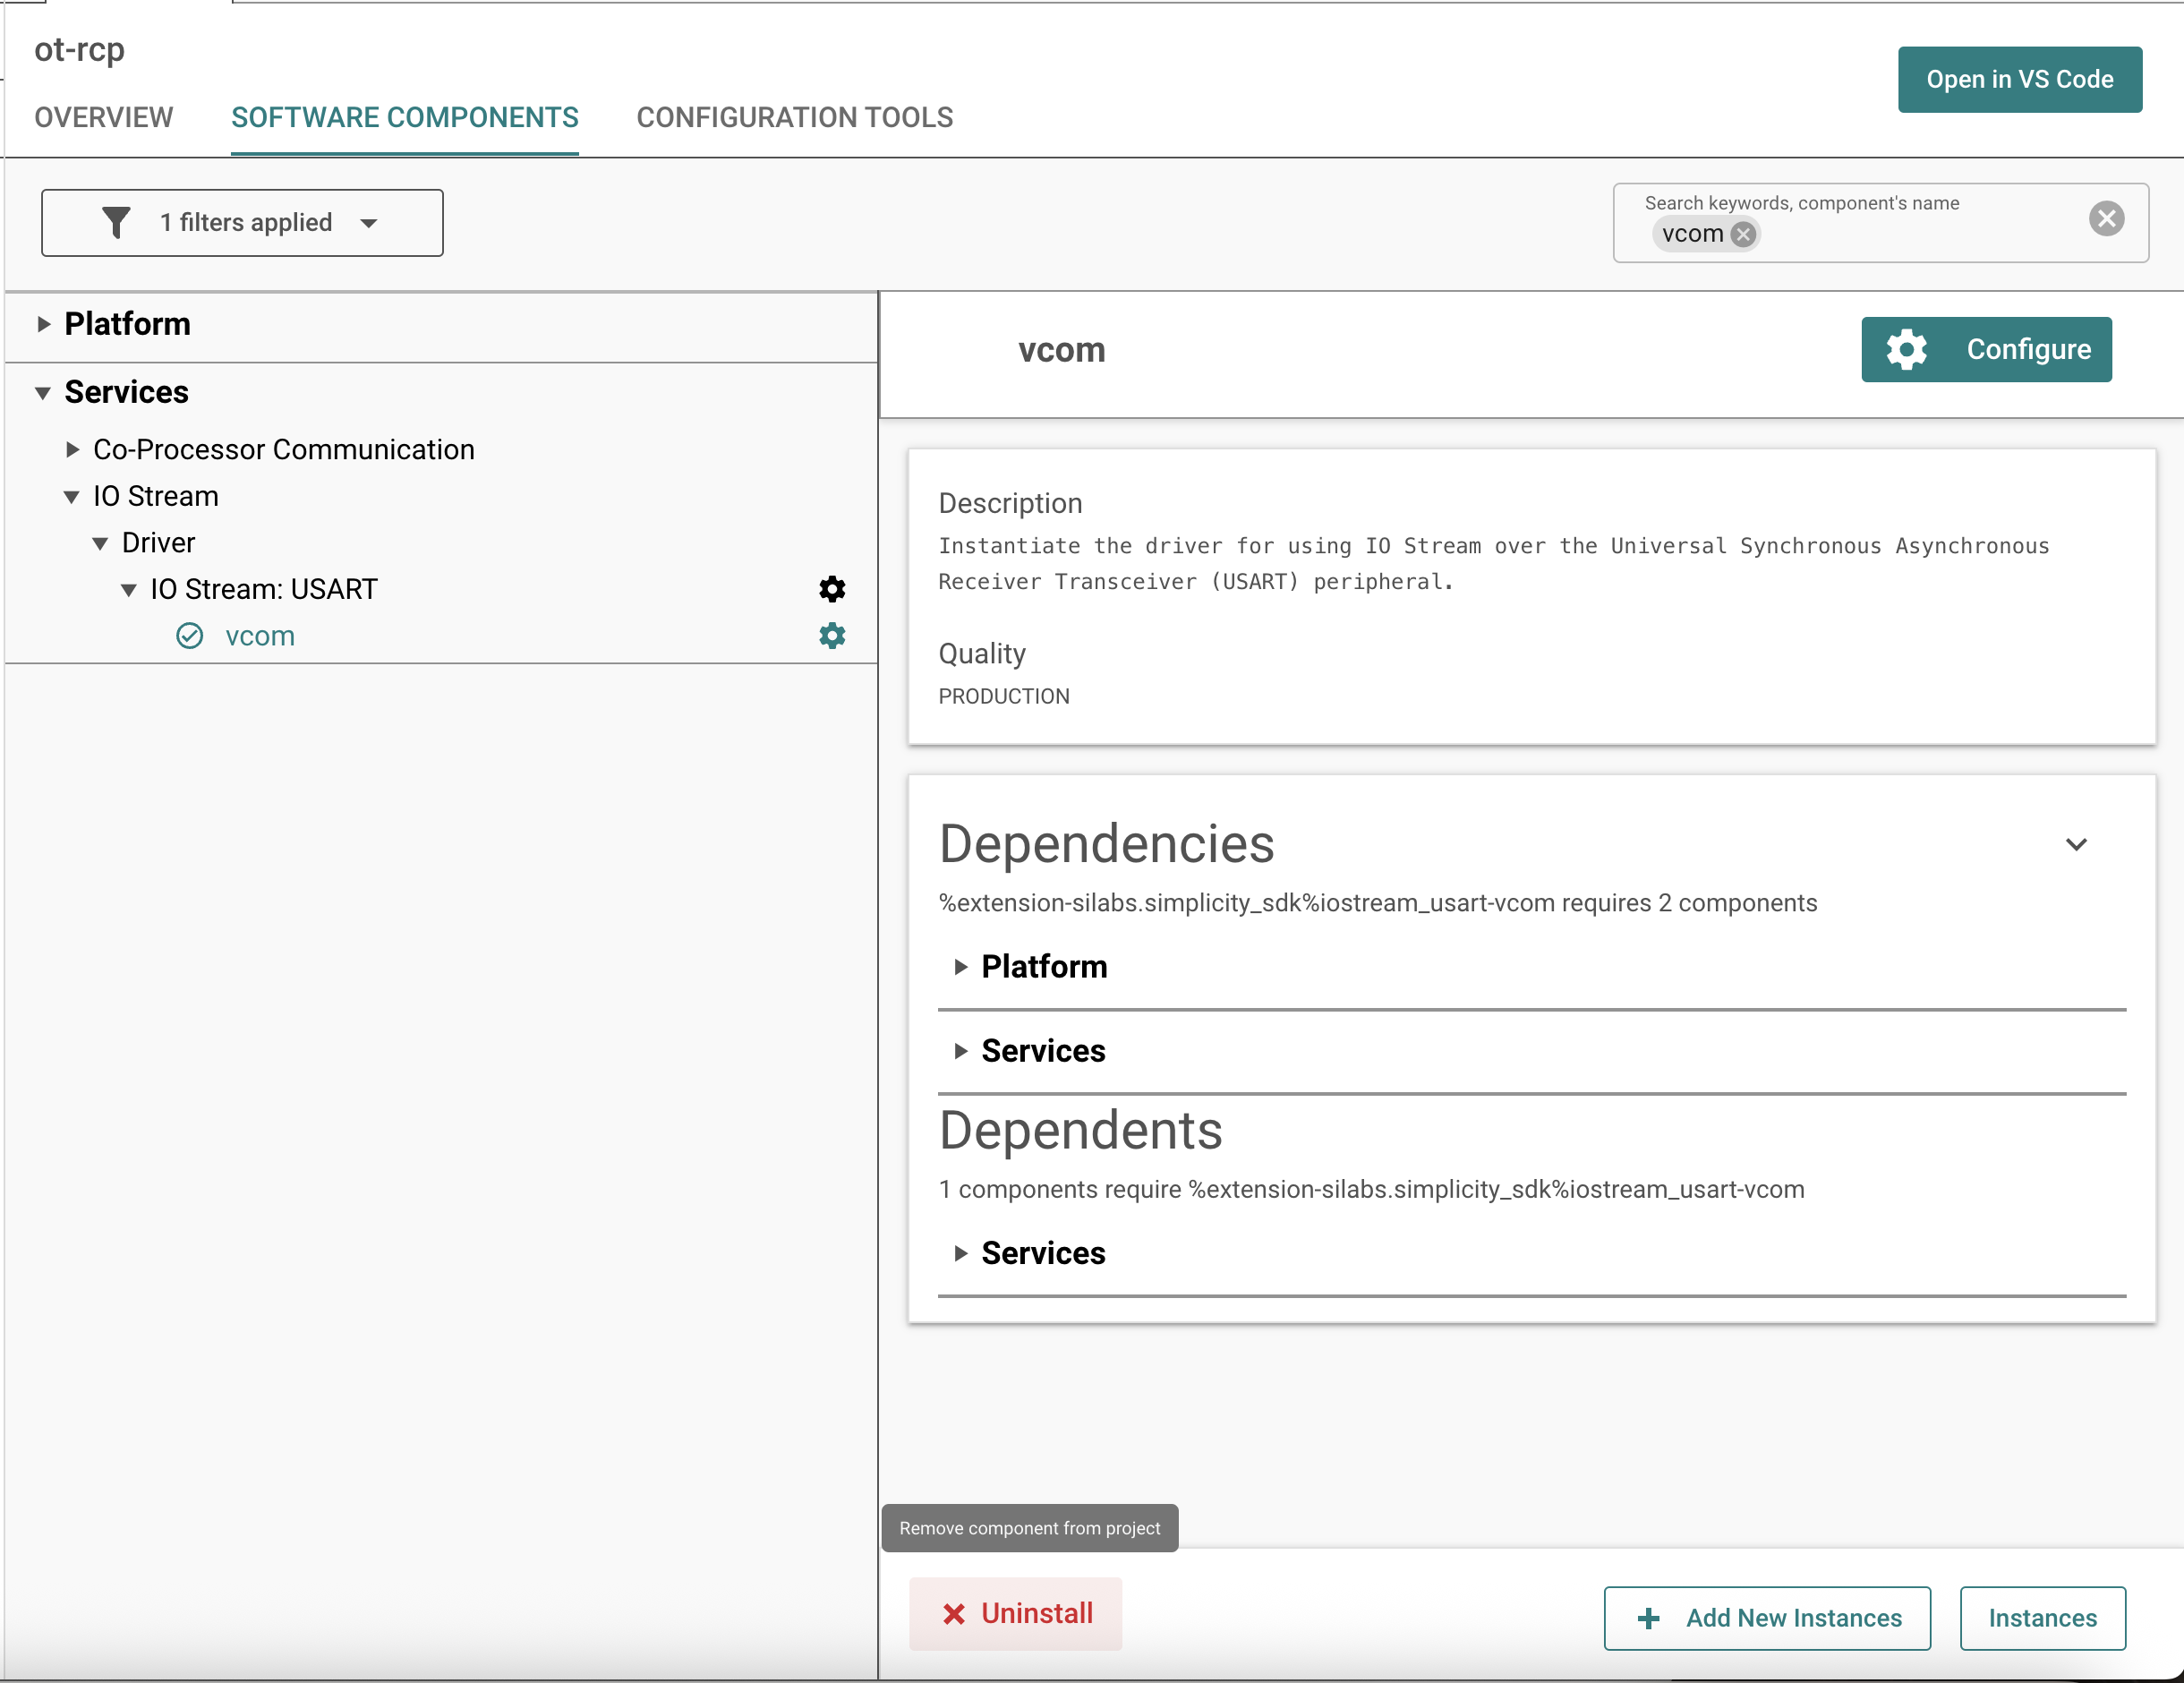Open the CONFIGURATION TOOLS tab
Image resolution: width=2184 pixels, height=1683 pixels.
794,117
